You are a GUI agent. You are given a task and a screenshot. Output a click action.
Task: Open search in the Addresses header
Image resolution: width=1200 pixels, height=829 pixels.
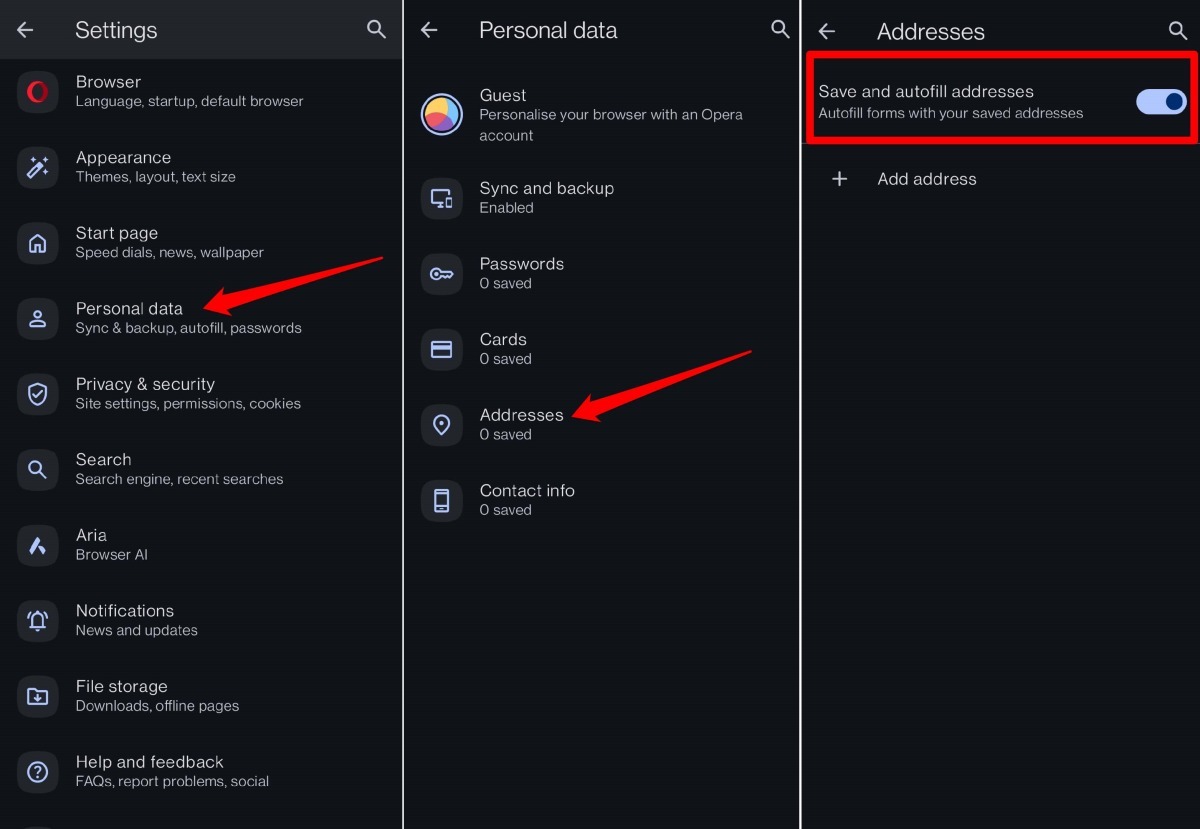[x=1178, y=31]
